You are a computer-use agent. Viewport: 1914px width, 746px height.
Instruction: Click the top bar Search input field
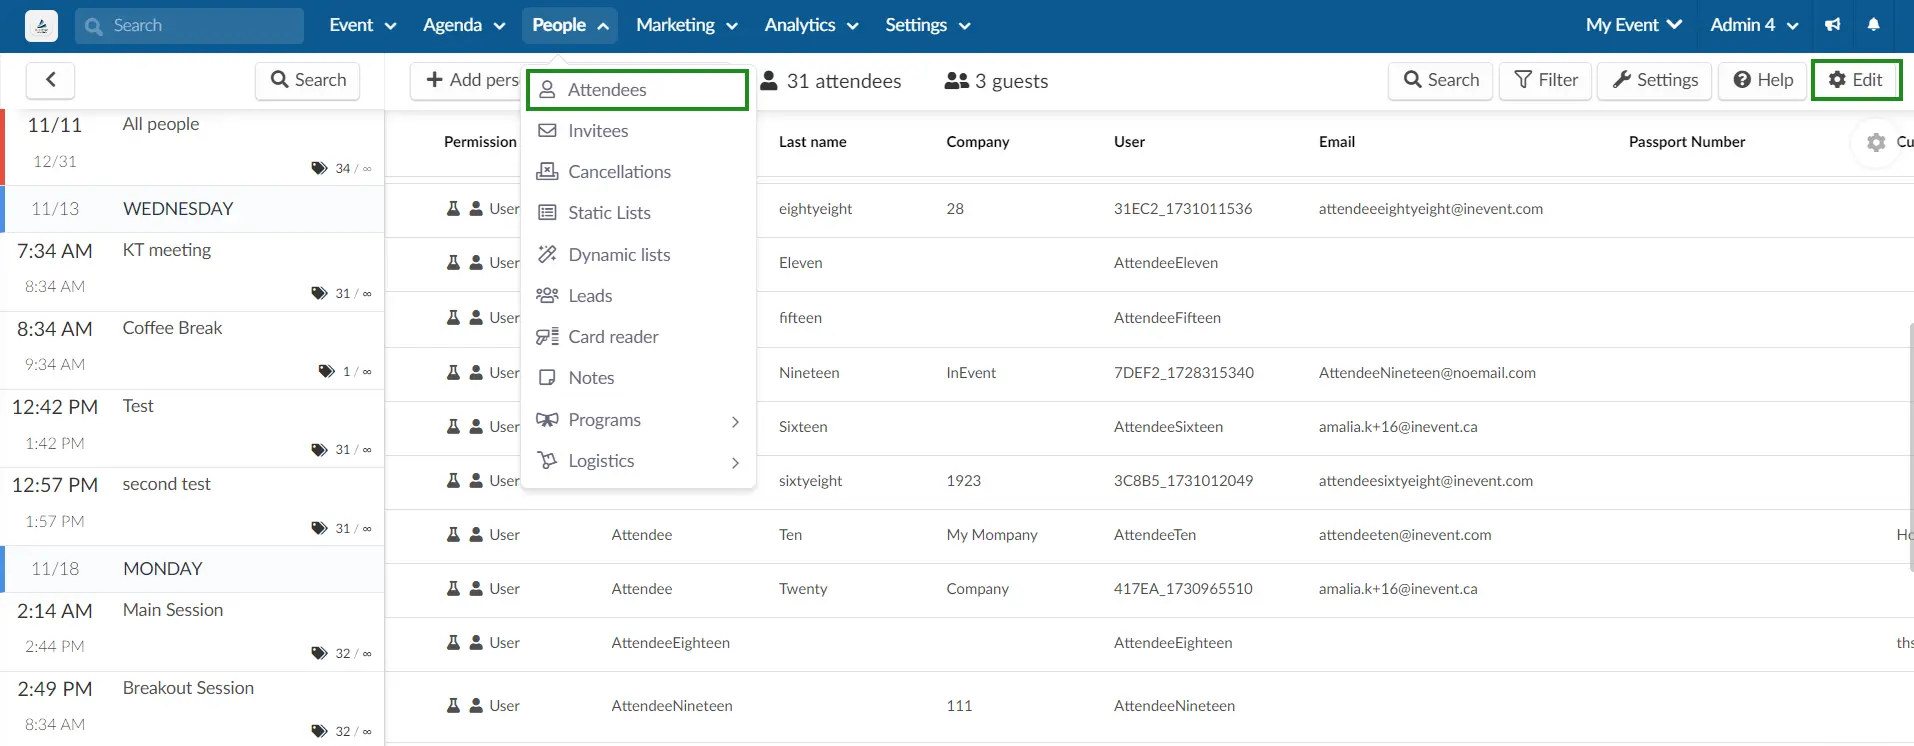pos(189,25)
